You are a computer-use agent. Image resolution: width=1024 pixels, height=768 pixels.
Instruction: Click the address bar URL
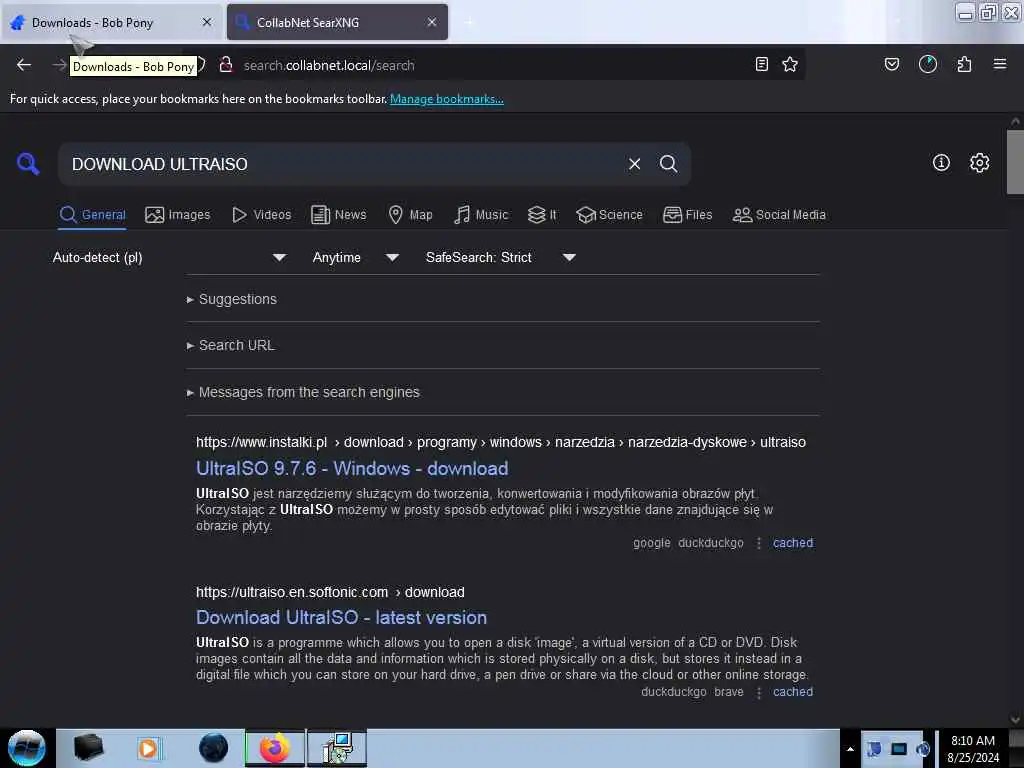[328, 65]
